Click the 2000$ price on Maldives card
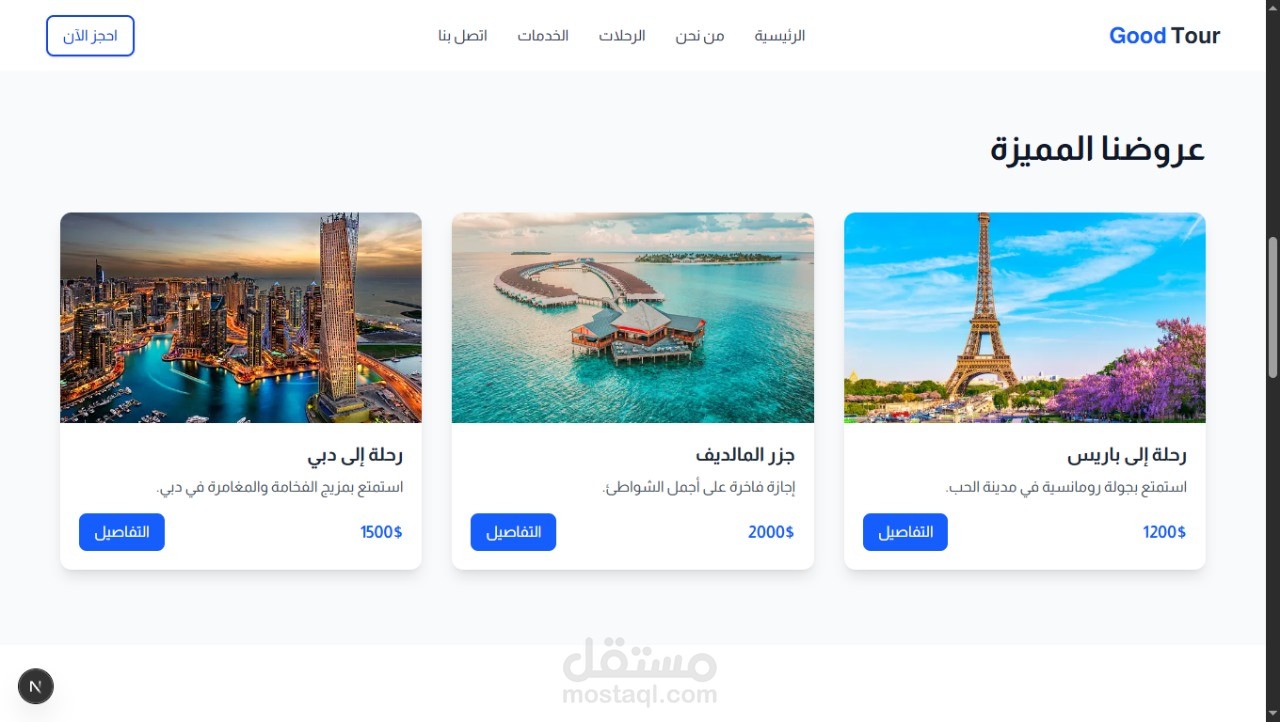The height and width of the screenshot is (722, 1280). (x=771, y=532)
